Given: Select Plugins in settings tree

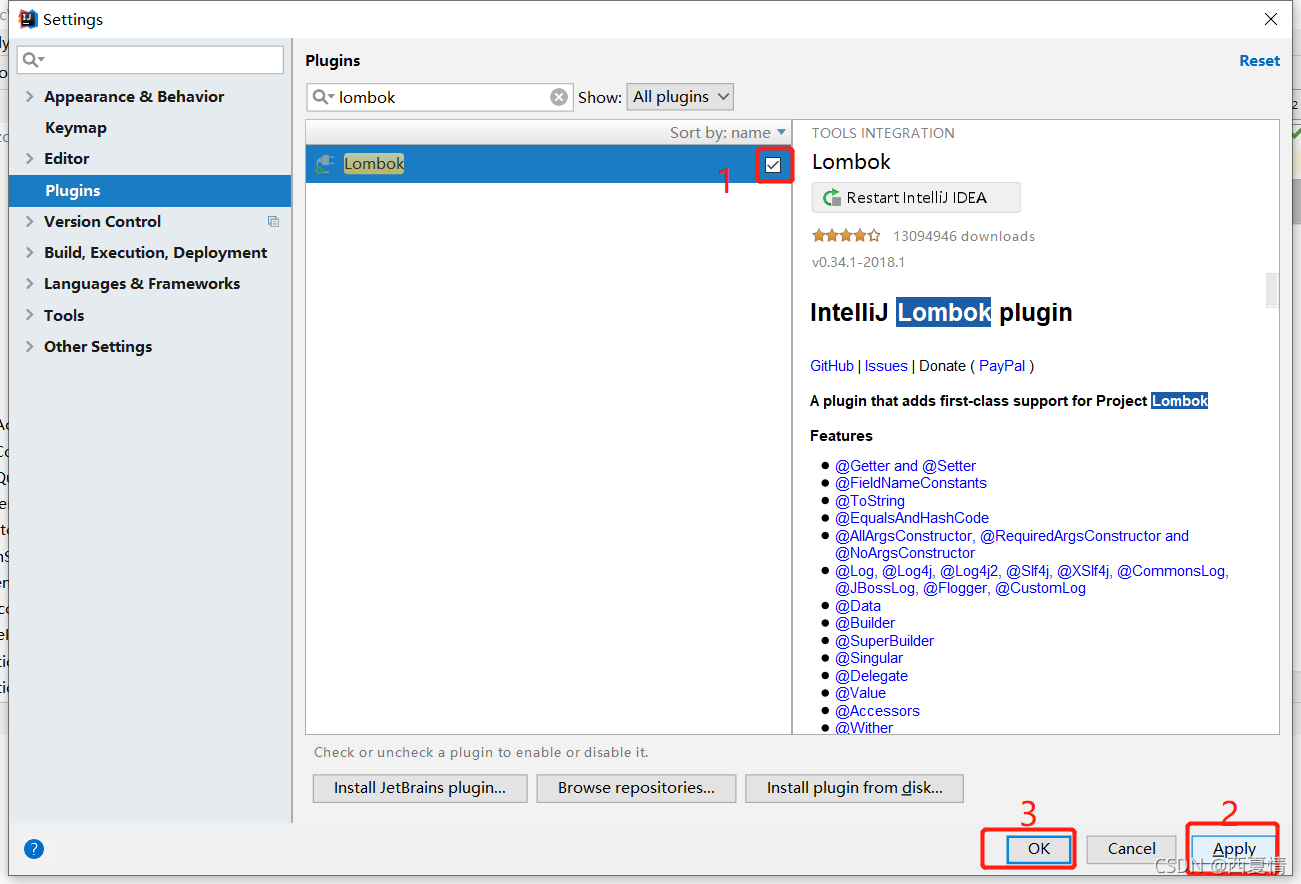Looking at the screenshot, I should coord(150,190).
